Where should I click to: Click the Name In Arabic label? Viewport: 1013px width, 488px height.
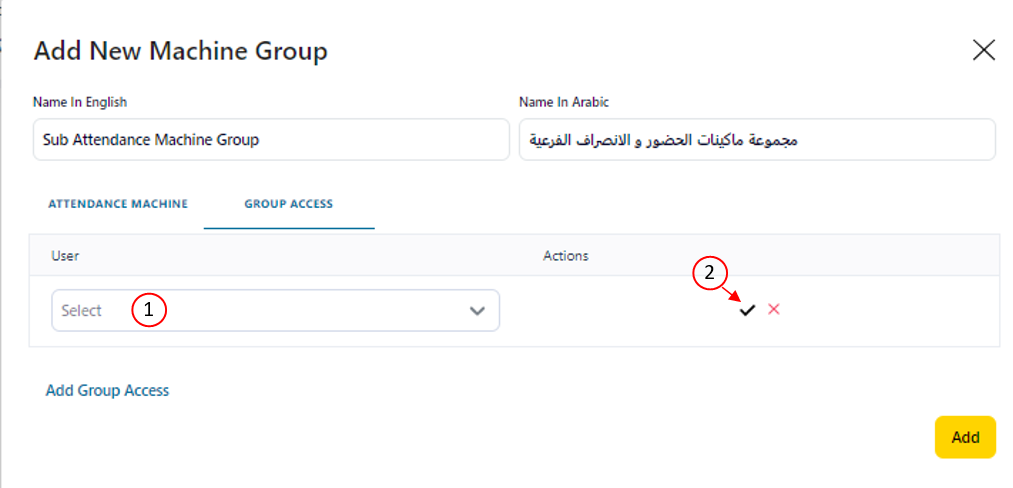click(x=564, y=102)
